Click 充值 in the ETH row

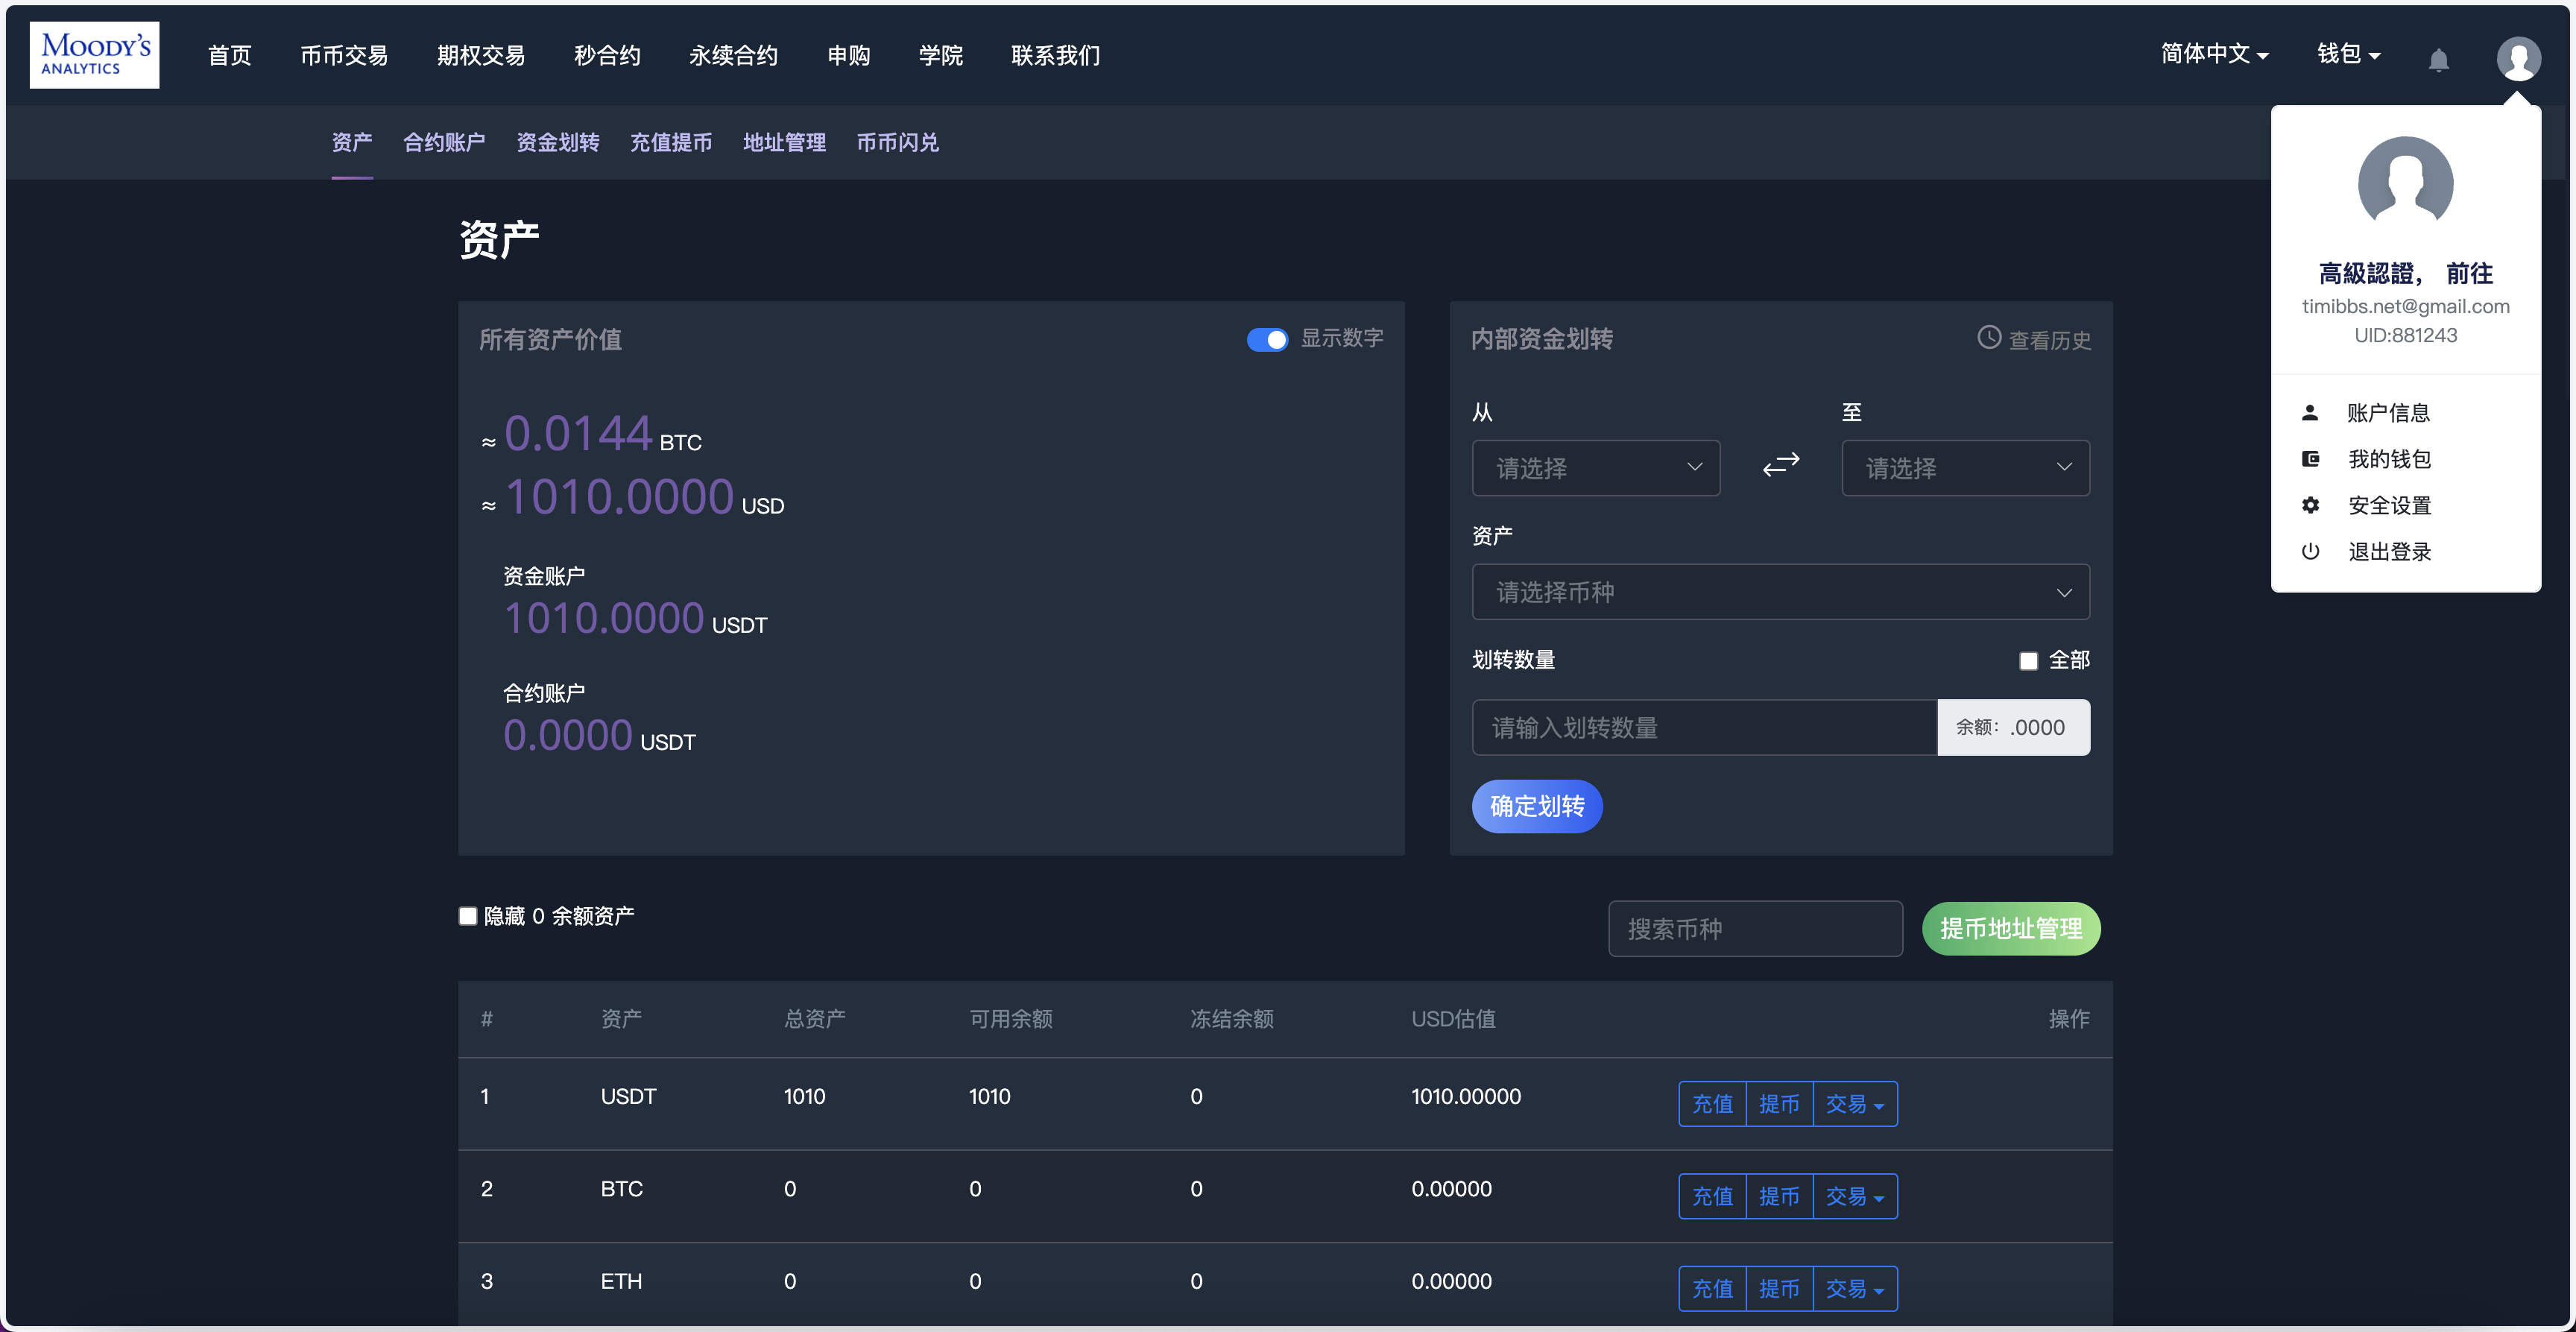click(x=1712, y=1289)
